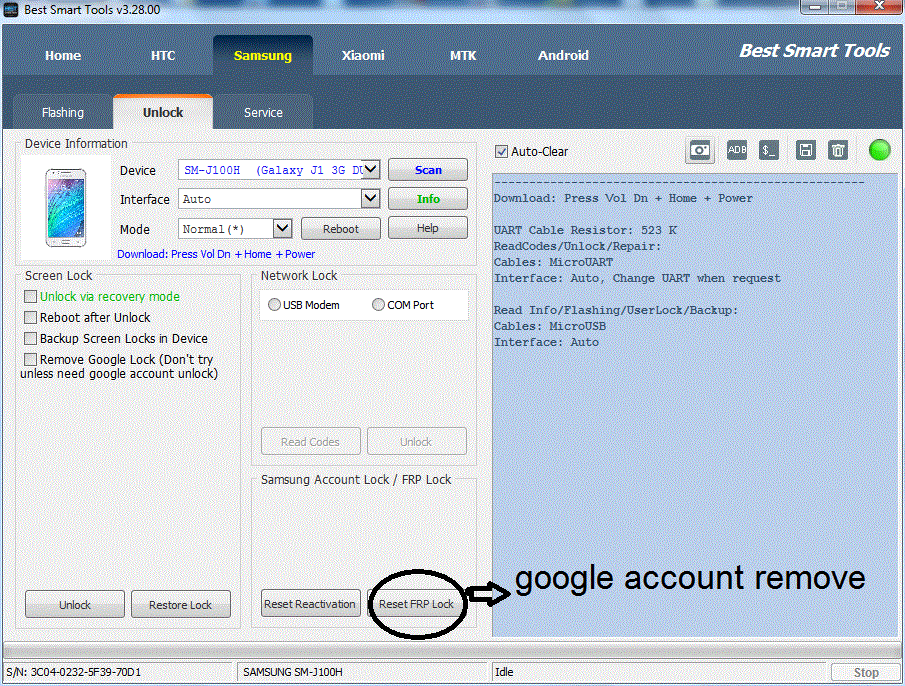Click the green status indicator
The height and width of the screenshot is (686, 905).
click(x=880, y=150)
